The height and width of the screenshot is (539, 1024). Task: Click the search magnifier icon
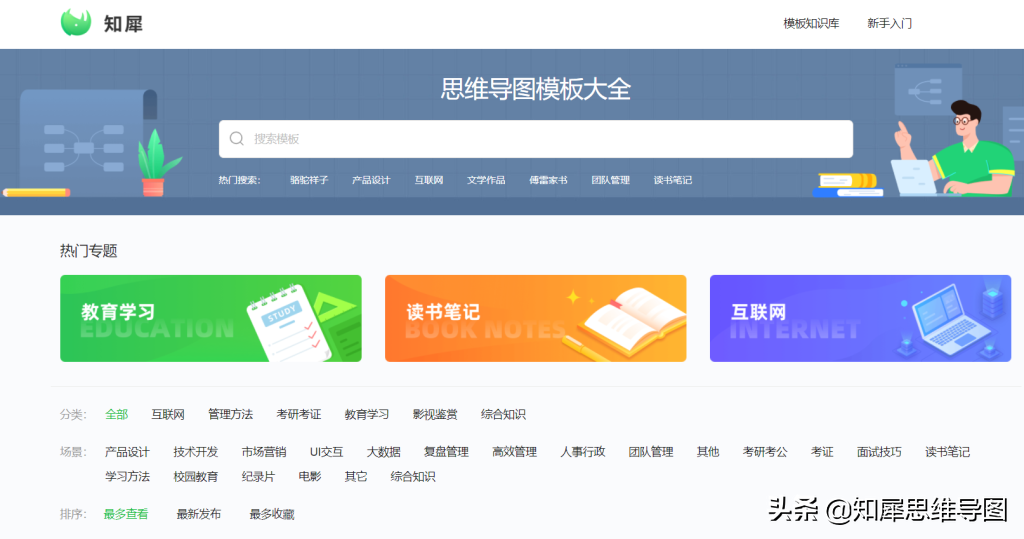click(236, 139)
